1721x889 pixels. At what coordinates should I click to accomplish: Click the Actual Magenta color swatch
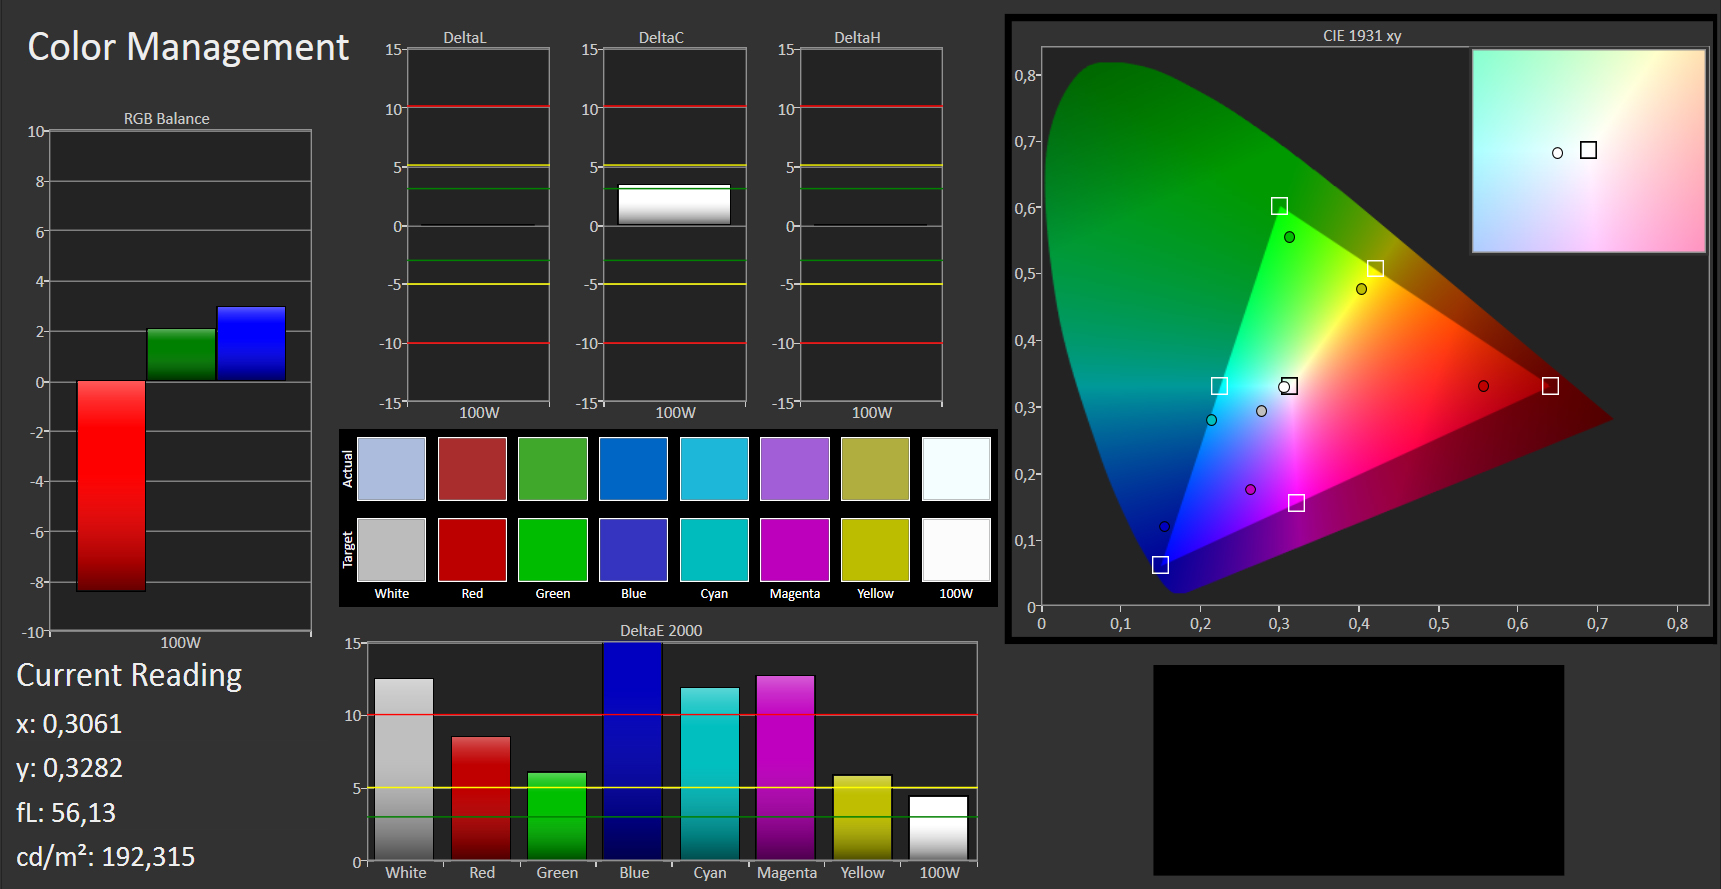tap(795, 469)
